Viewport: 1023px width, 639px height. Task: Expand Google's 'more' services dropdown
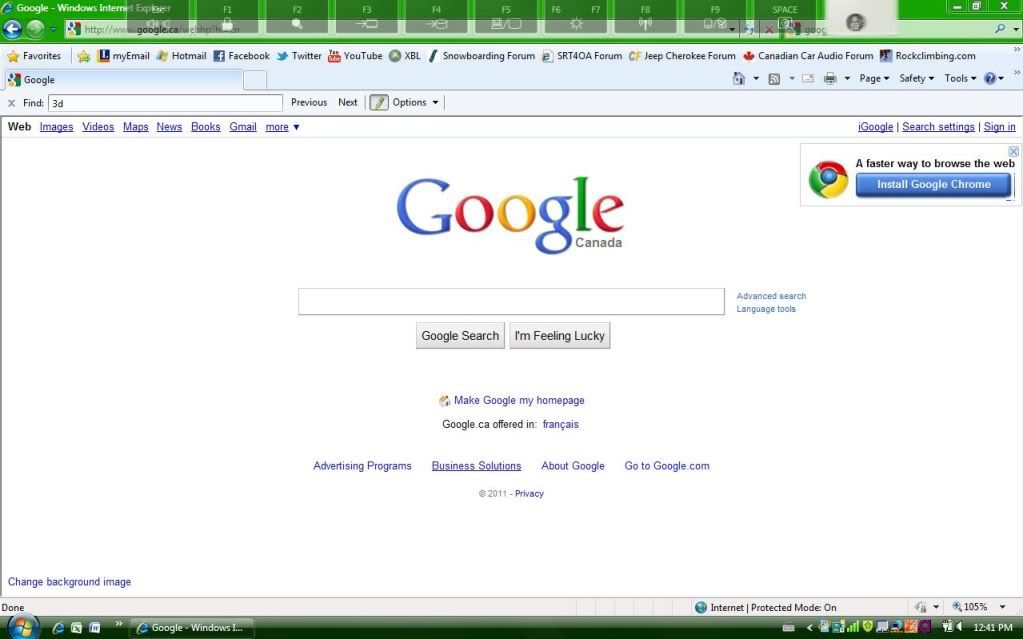point(282,127)
